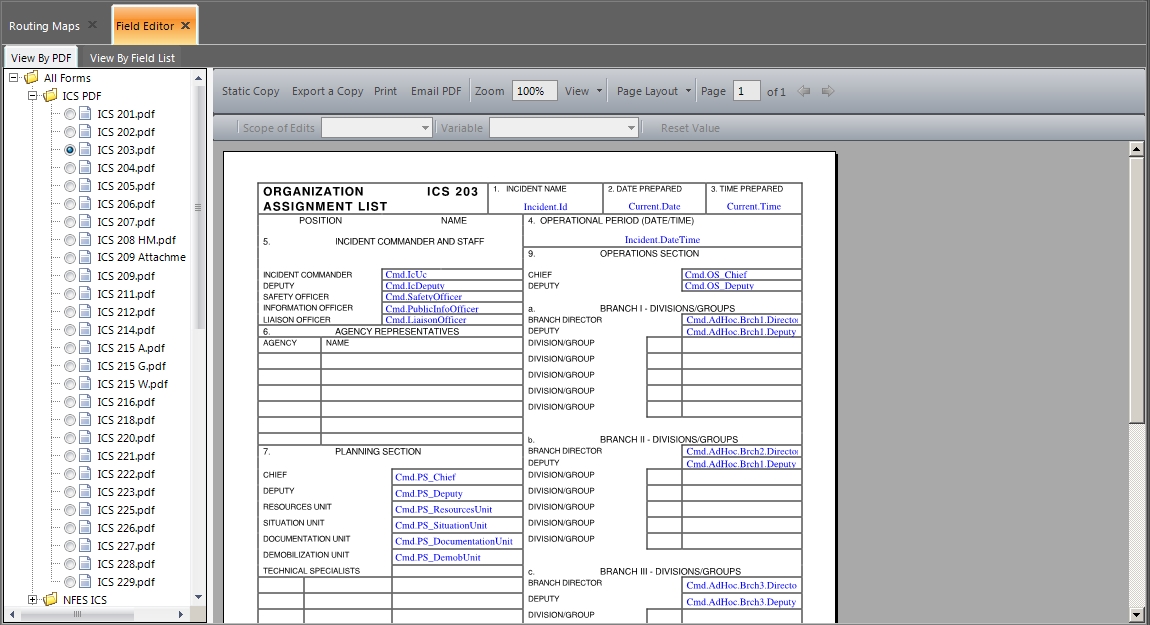
Task: Click the PDF viewer scroll up arrow
Action: tap(1136, 149)
